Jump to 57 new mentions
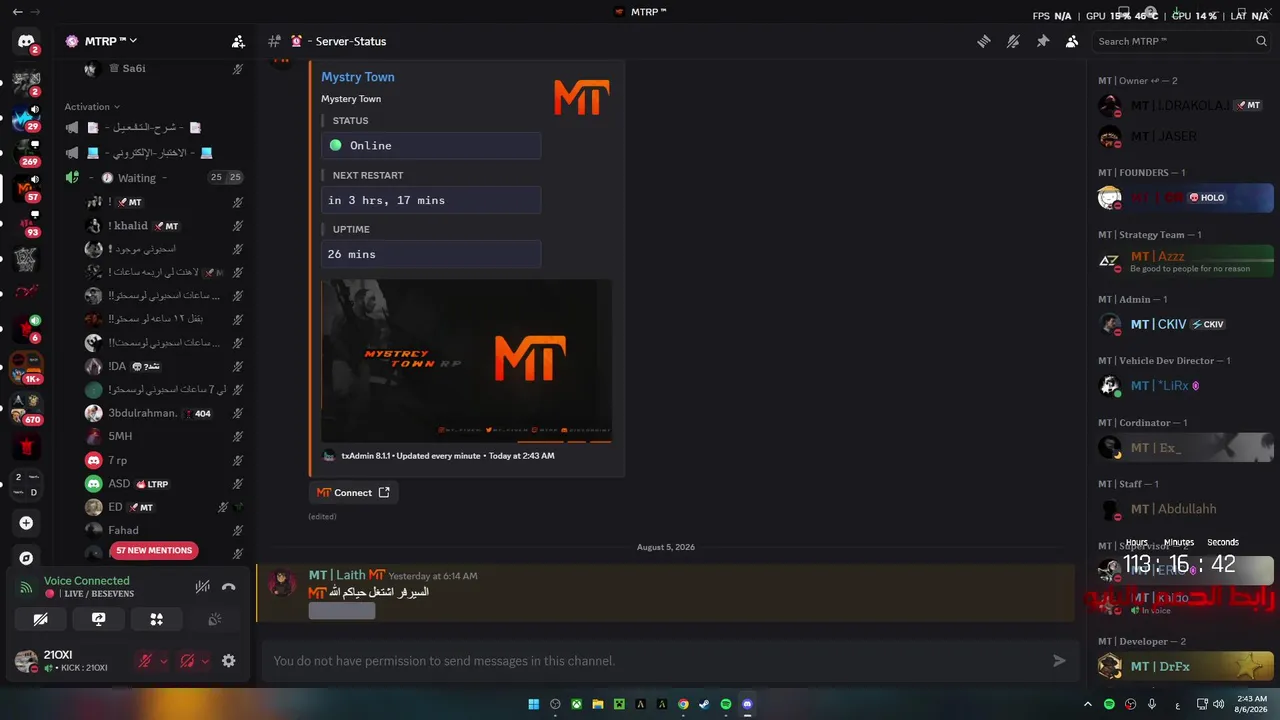The height and width of the screenshot is (720, 1280). [154, 550]
